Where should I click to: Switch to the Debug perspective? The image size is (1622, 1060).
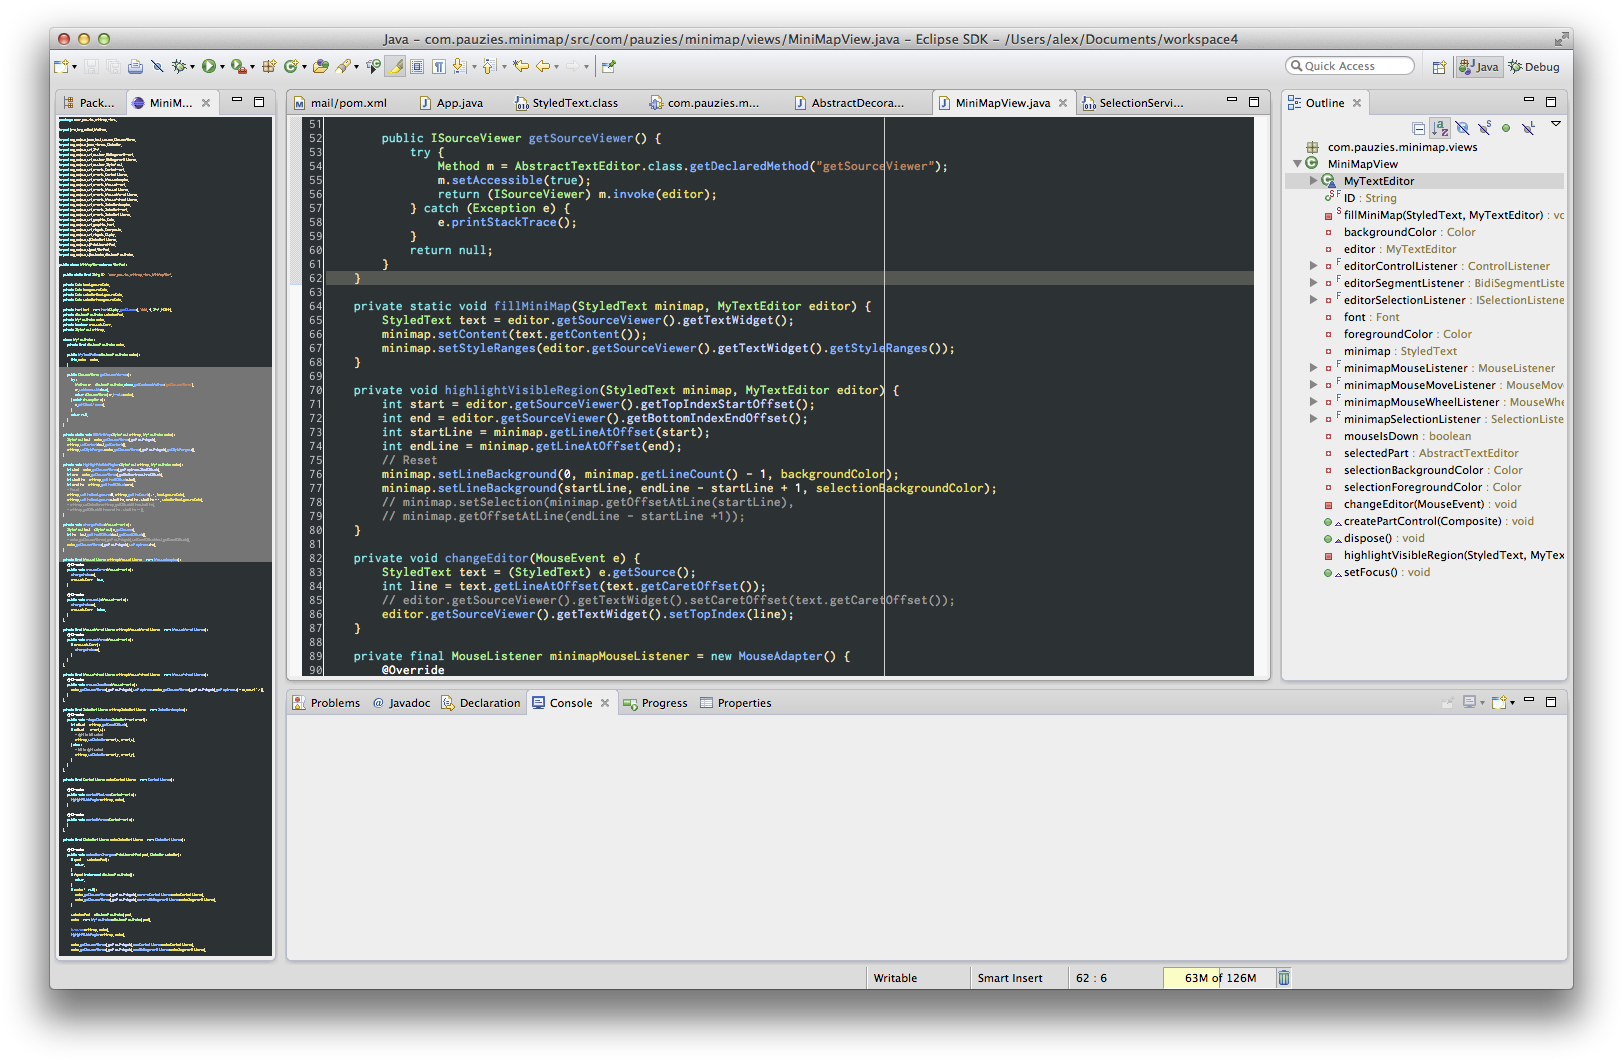pyautogui.click(x=1535, y=67)
